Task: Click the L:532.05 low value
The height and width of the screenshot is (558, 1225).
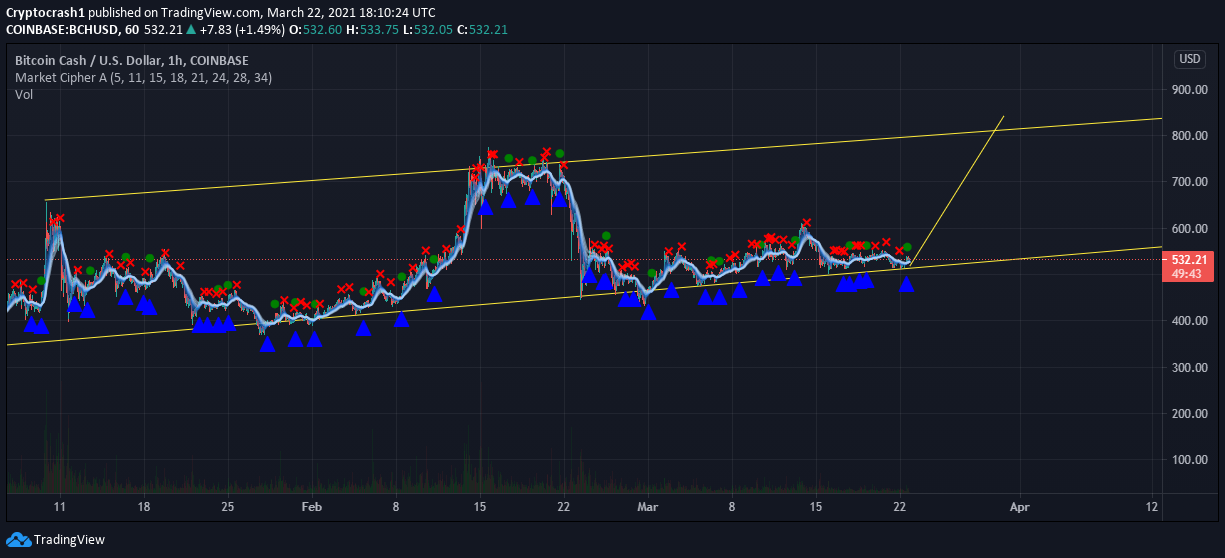Action: tap(427, 30)
